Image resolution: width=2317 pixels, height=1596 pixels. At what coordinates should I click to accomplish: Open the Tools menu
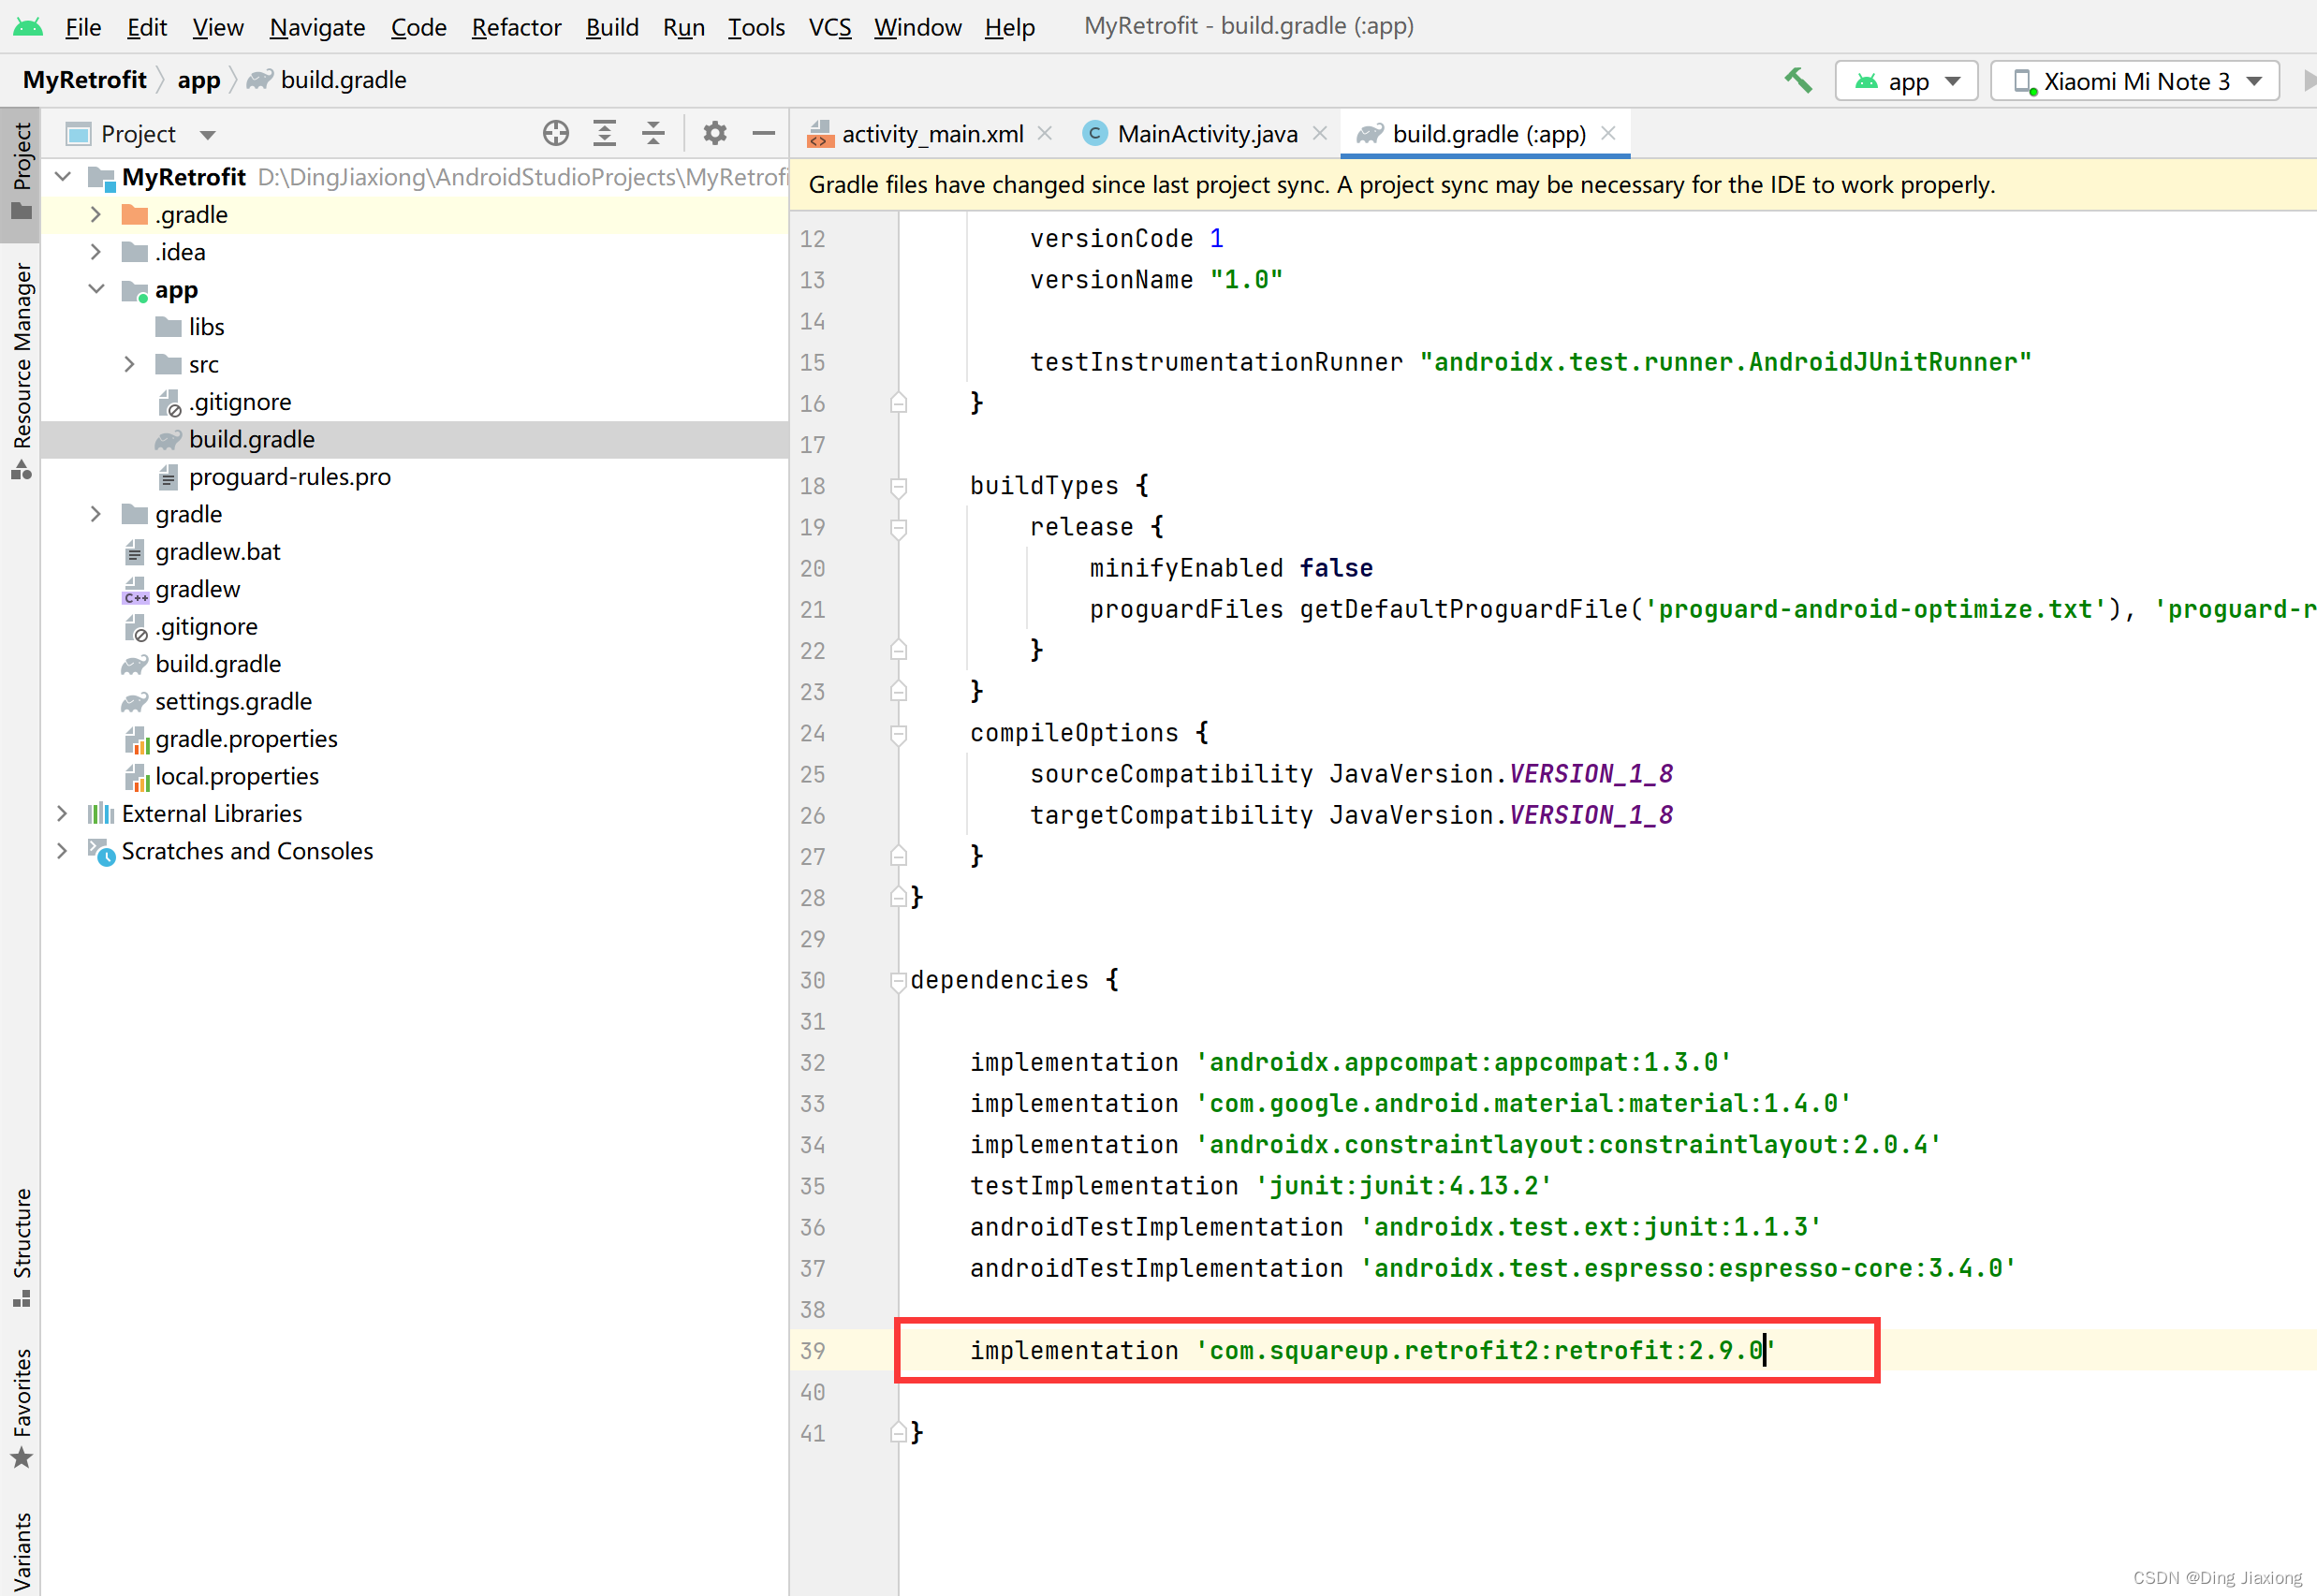click(x=756, y=27)
